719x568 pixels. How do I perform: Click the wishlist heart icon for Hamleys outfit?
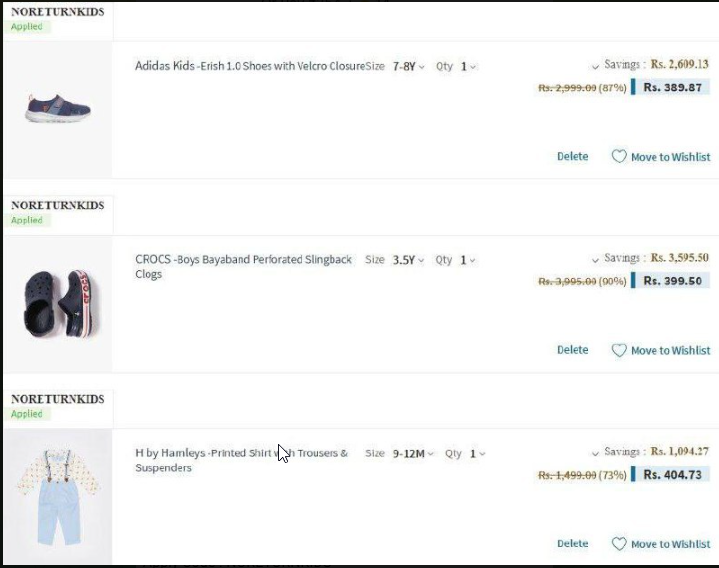point(619,544)
